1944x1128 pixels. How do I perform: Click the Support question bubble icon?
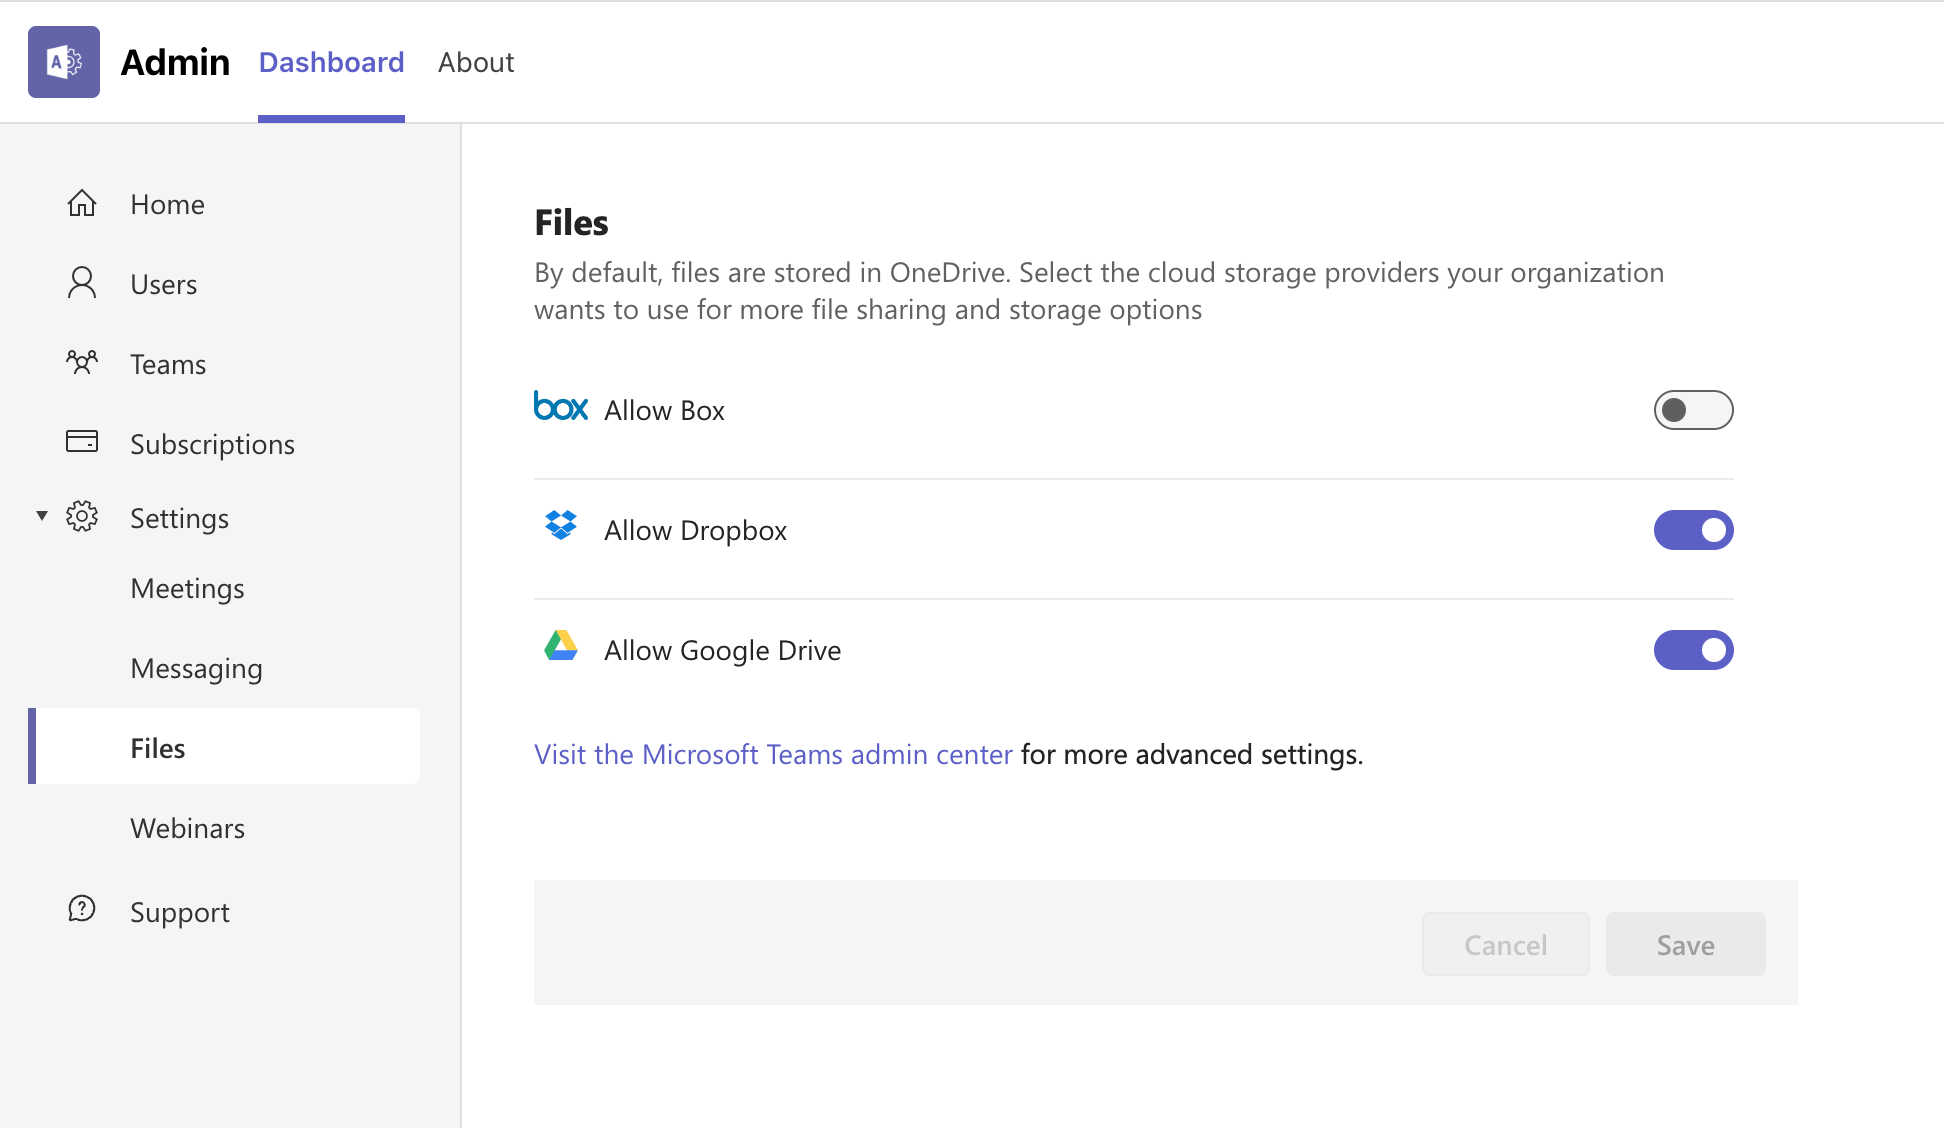pyautogui.click(x=82, y=909)
